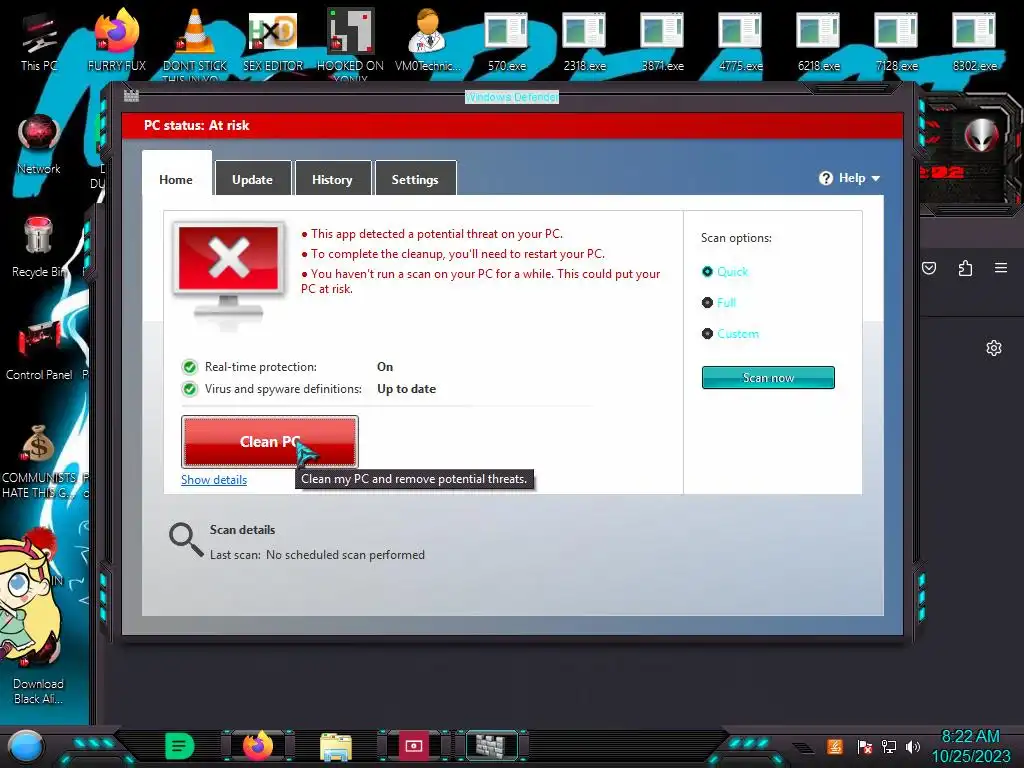The image size is (1024, 768).
Task: Select the 6218.exe desktop file
Action: click(818, 40)
